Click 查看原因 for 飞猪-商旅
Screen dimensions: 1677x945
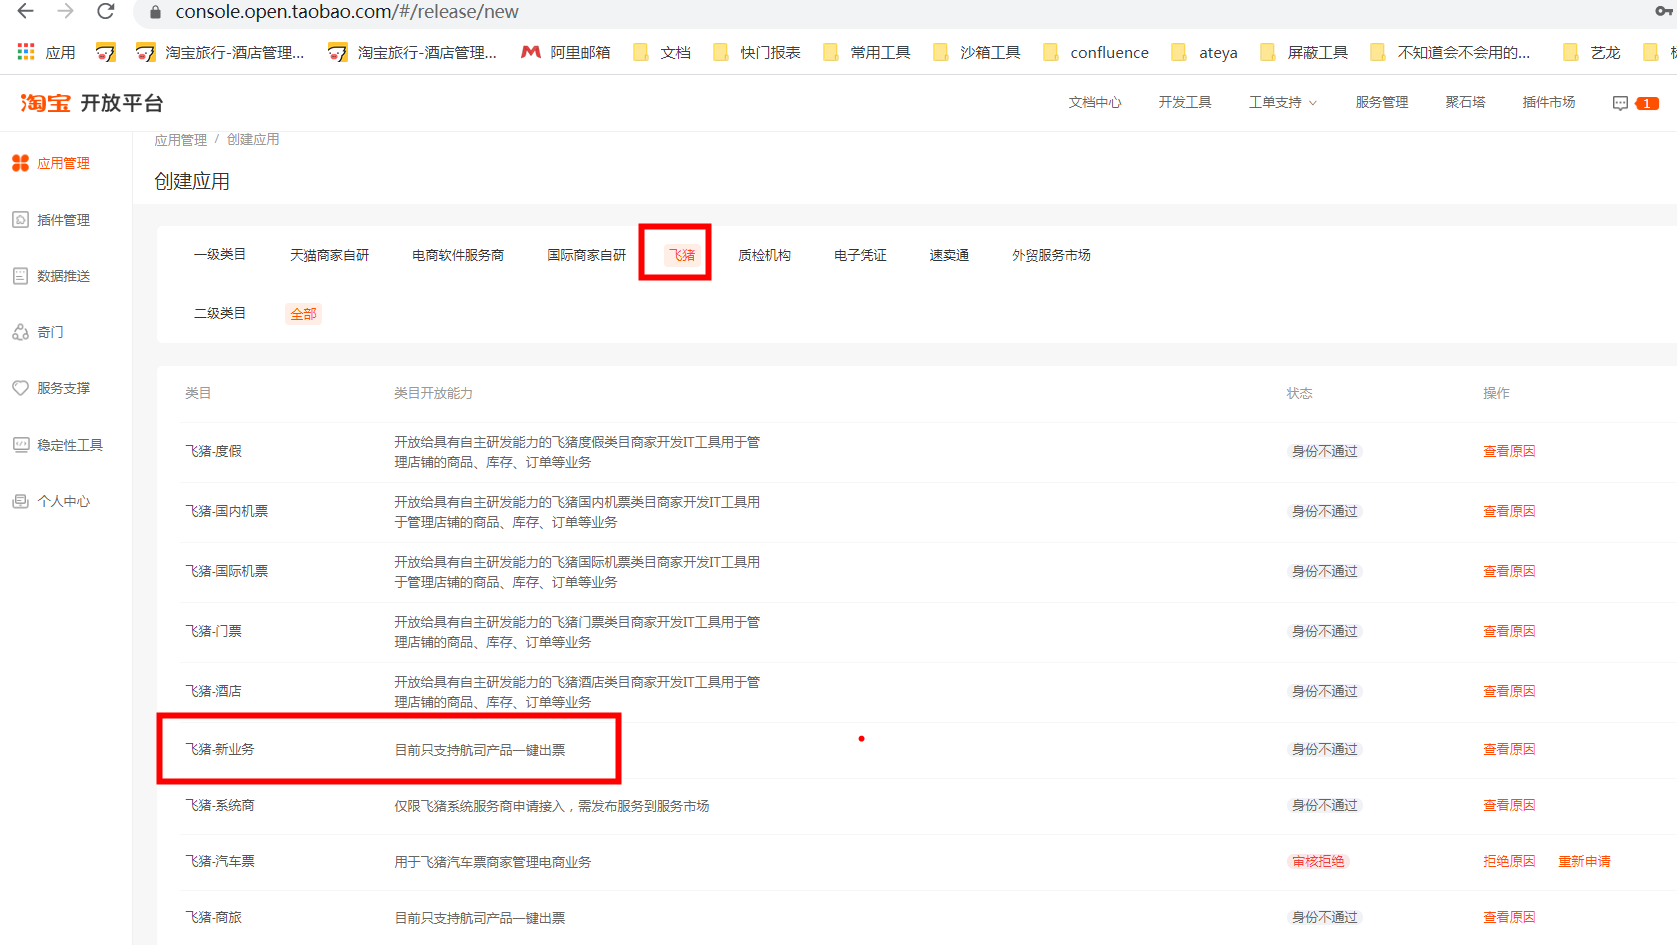pyautogui.click(x=1509, y=917)
